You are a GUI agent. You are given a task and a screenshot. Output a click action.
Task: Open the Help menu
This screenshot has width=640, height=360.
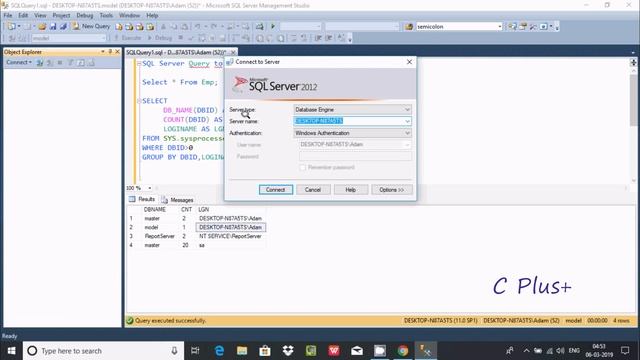152,16
